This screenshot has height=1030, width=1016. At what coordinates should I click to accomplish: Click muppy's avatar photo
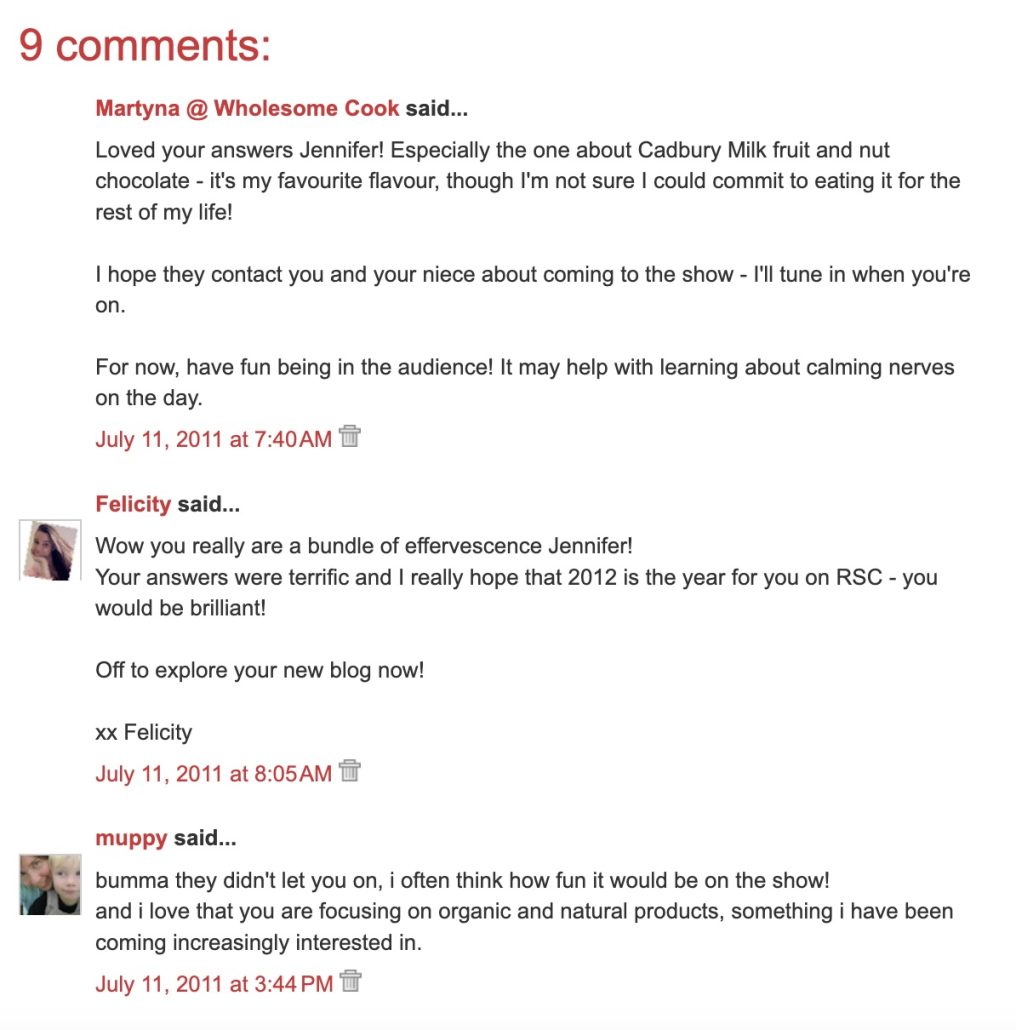point(50,884)
